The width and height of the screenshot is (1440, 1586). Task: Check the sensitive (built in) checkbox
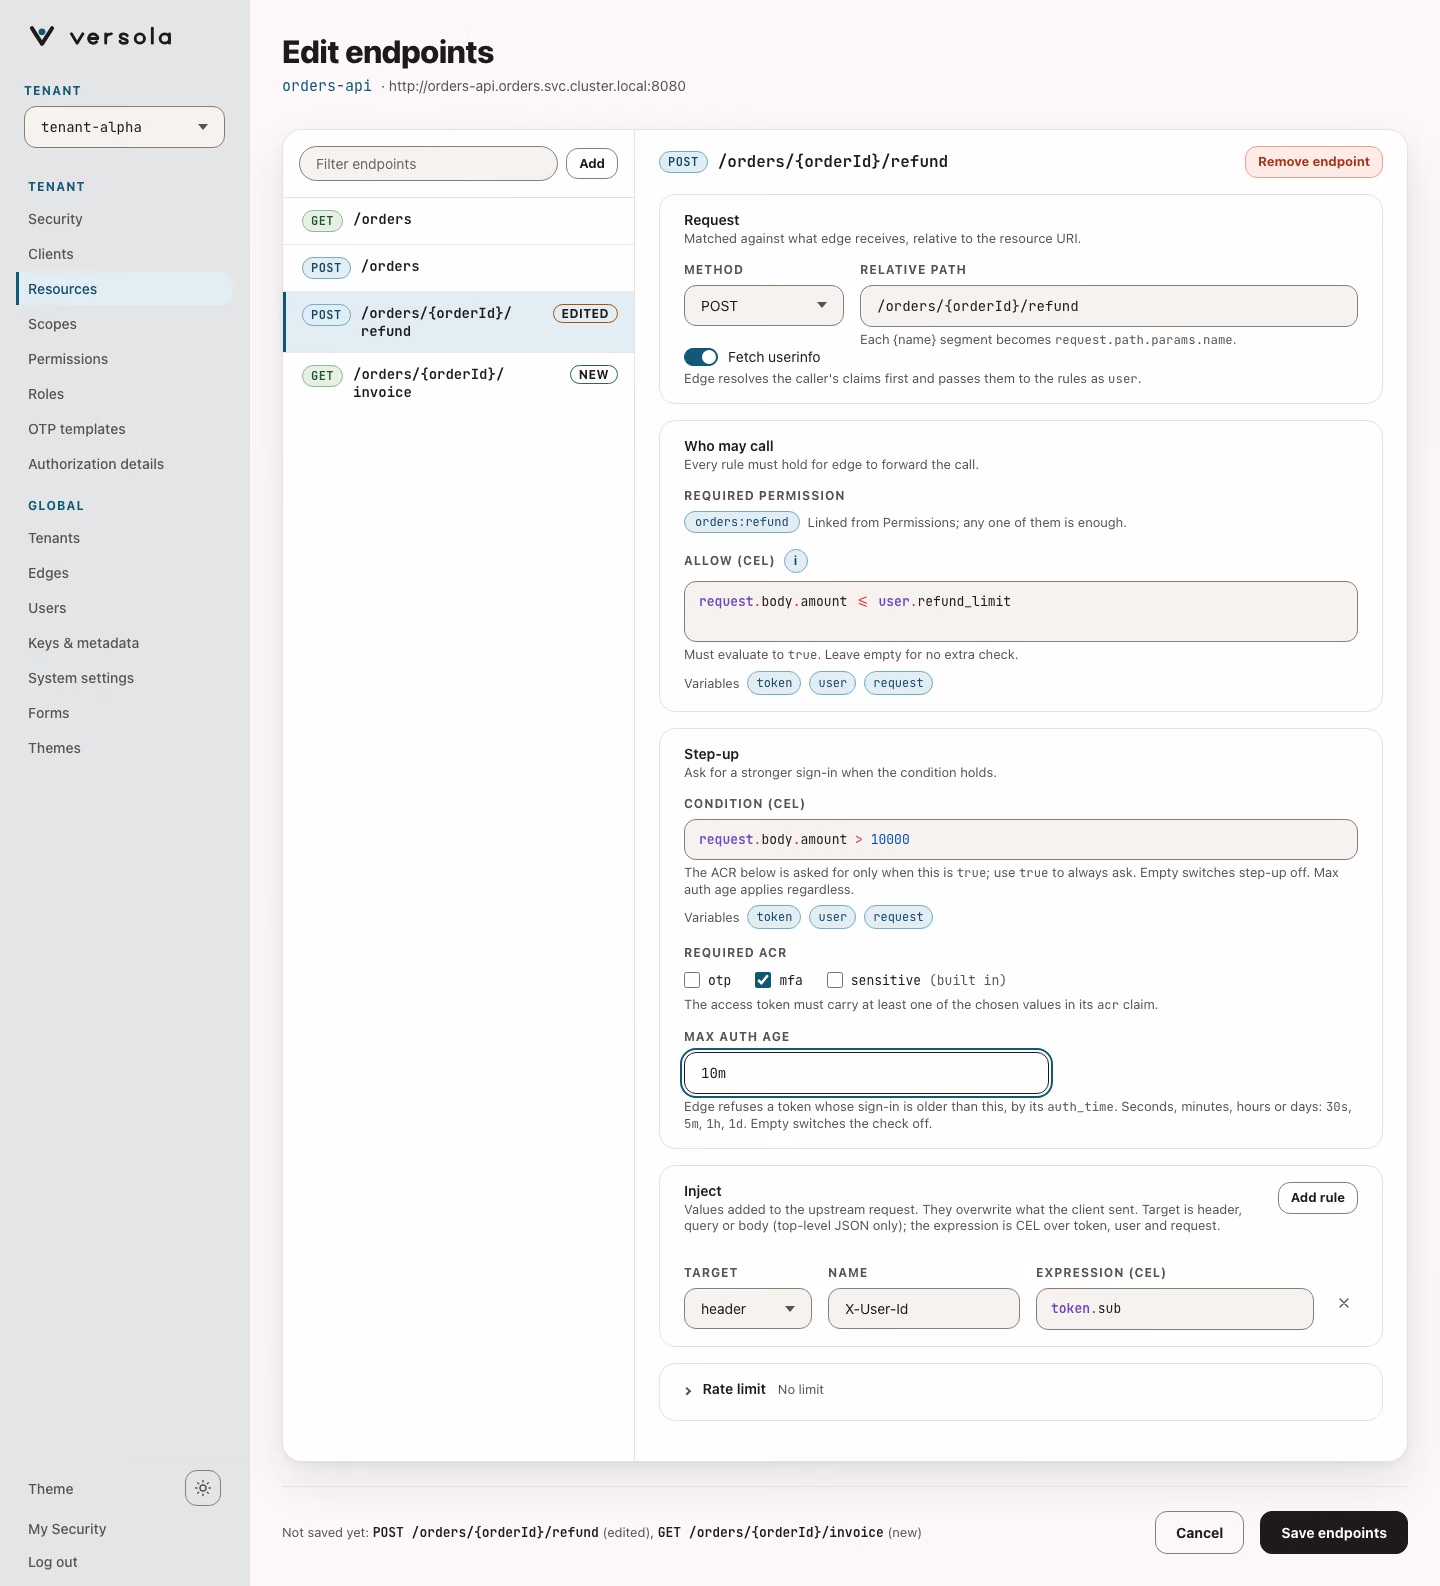(835, 980)
